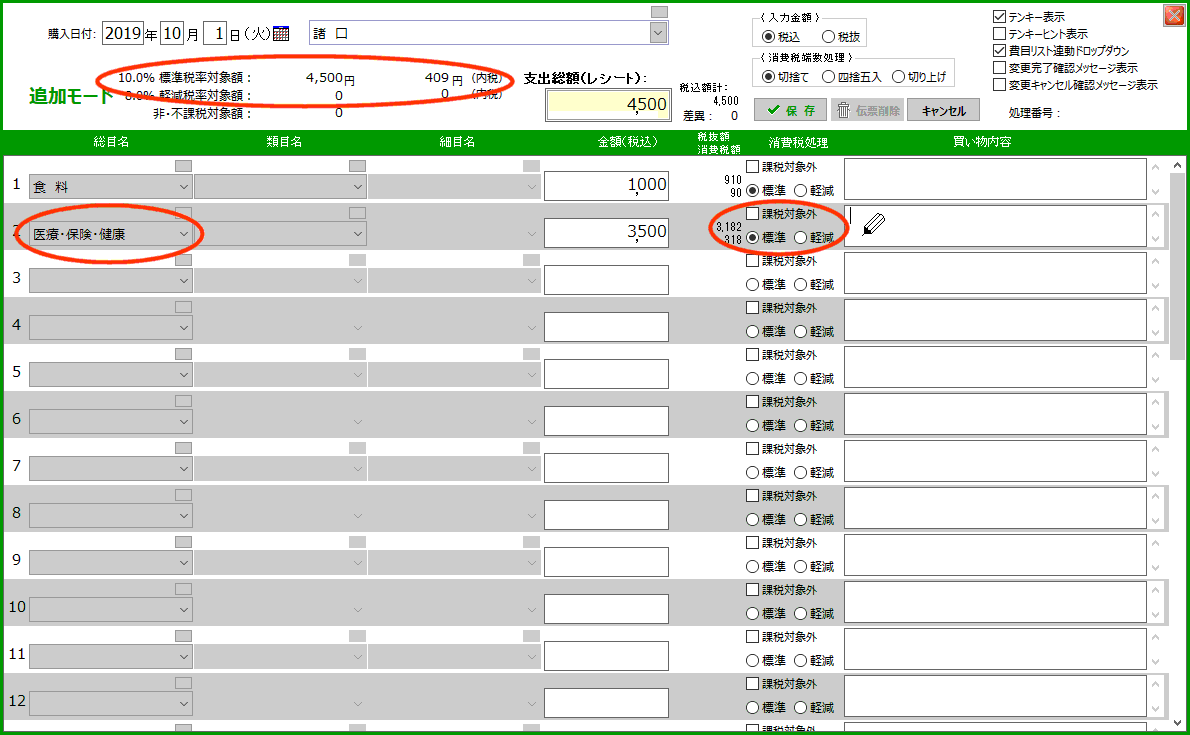Open row 12 総目名 dropdown

(184, 704)
